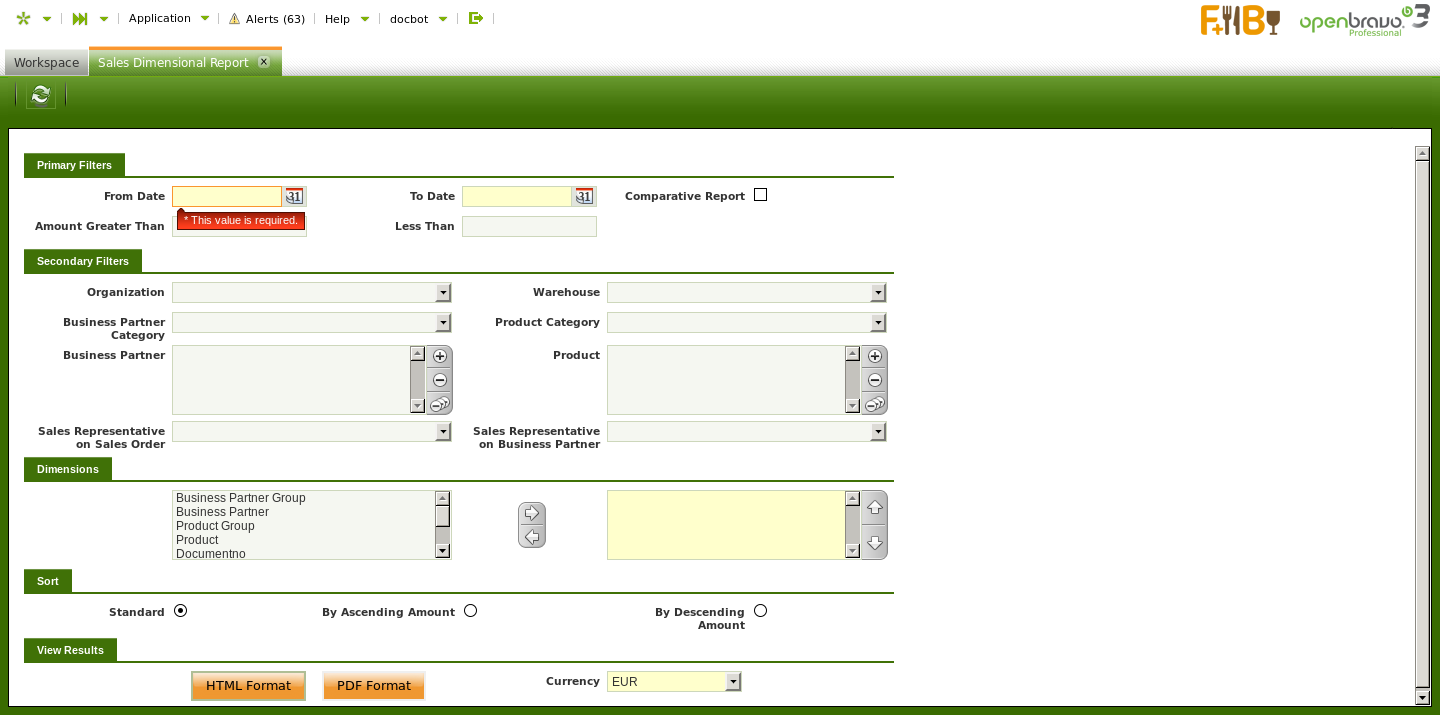Expand the Organization dropdown

pyautogui.click(x=443, y=293)
